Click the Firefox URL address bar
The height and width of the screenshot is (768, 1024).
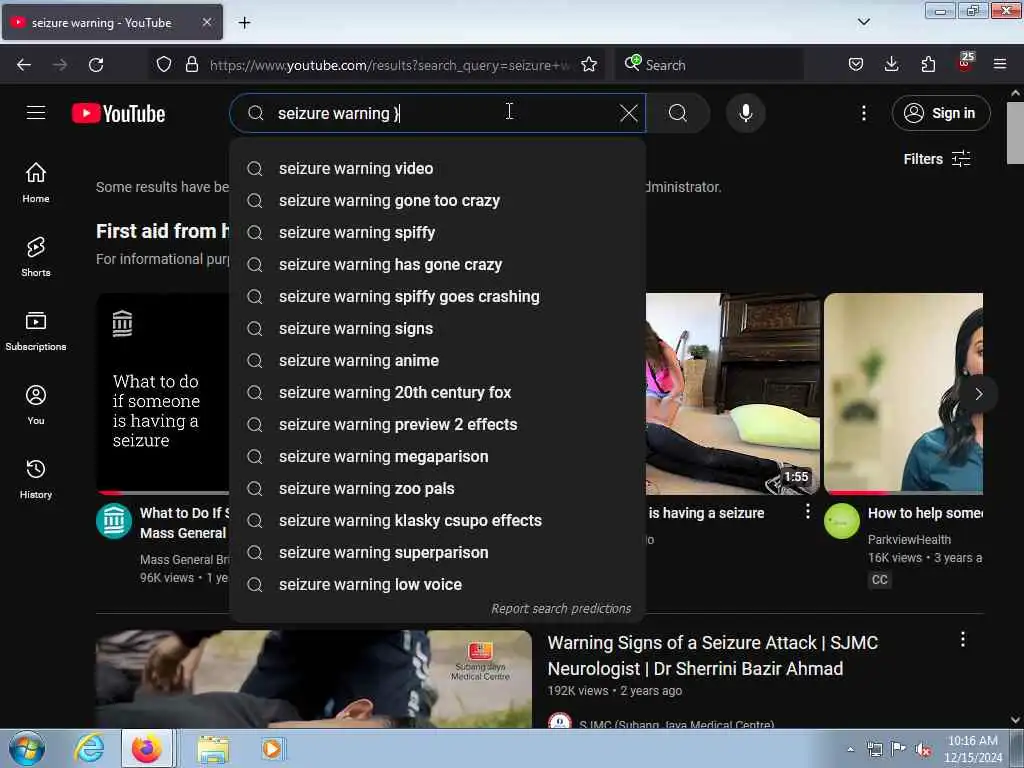click(389, 65)
